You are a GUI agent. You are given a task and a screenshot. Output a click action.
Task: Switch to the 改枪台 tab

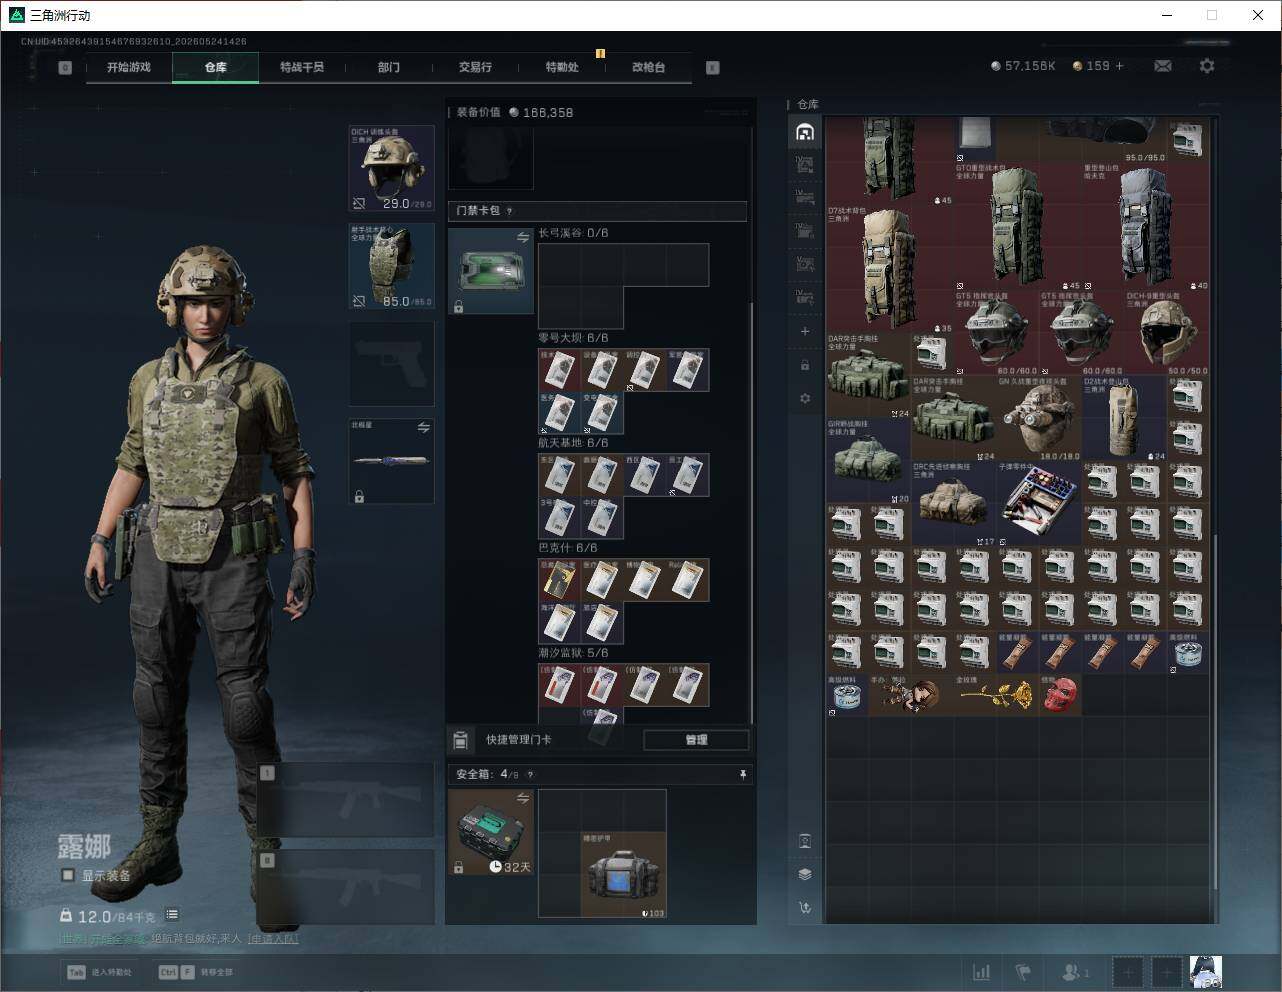pos(648,67)
